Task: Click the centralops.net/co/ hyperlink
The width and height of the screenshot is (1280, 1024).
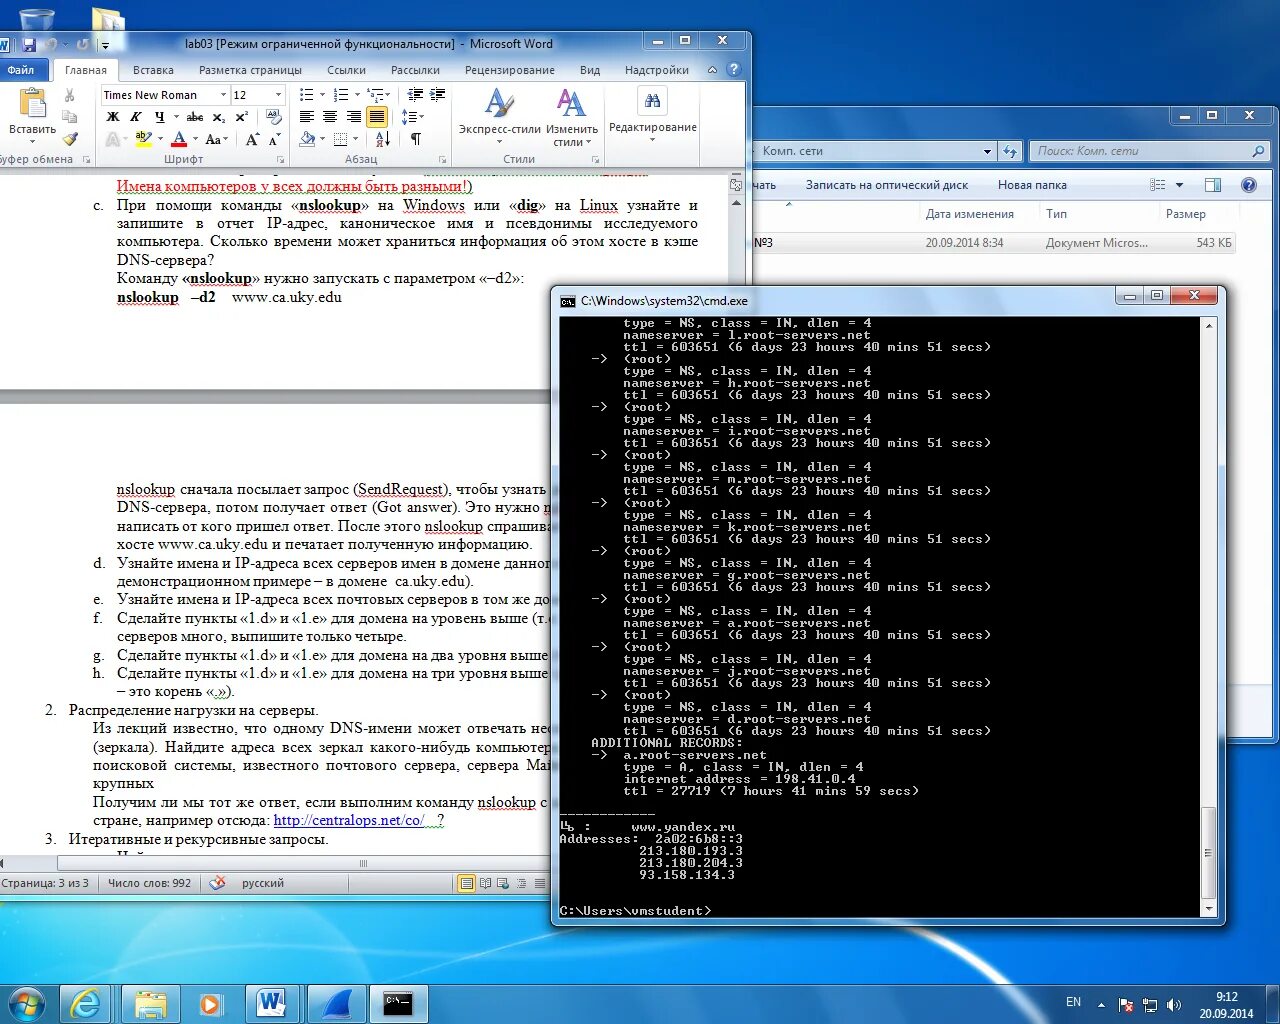Action: click(348, 820)
